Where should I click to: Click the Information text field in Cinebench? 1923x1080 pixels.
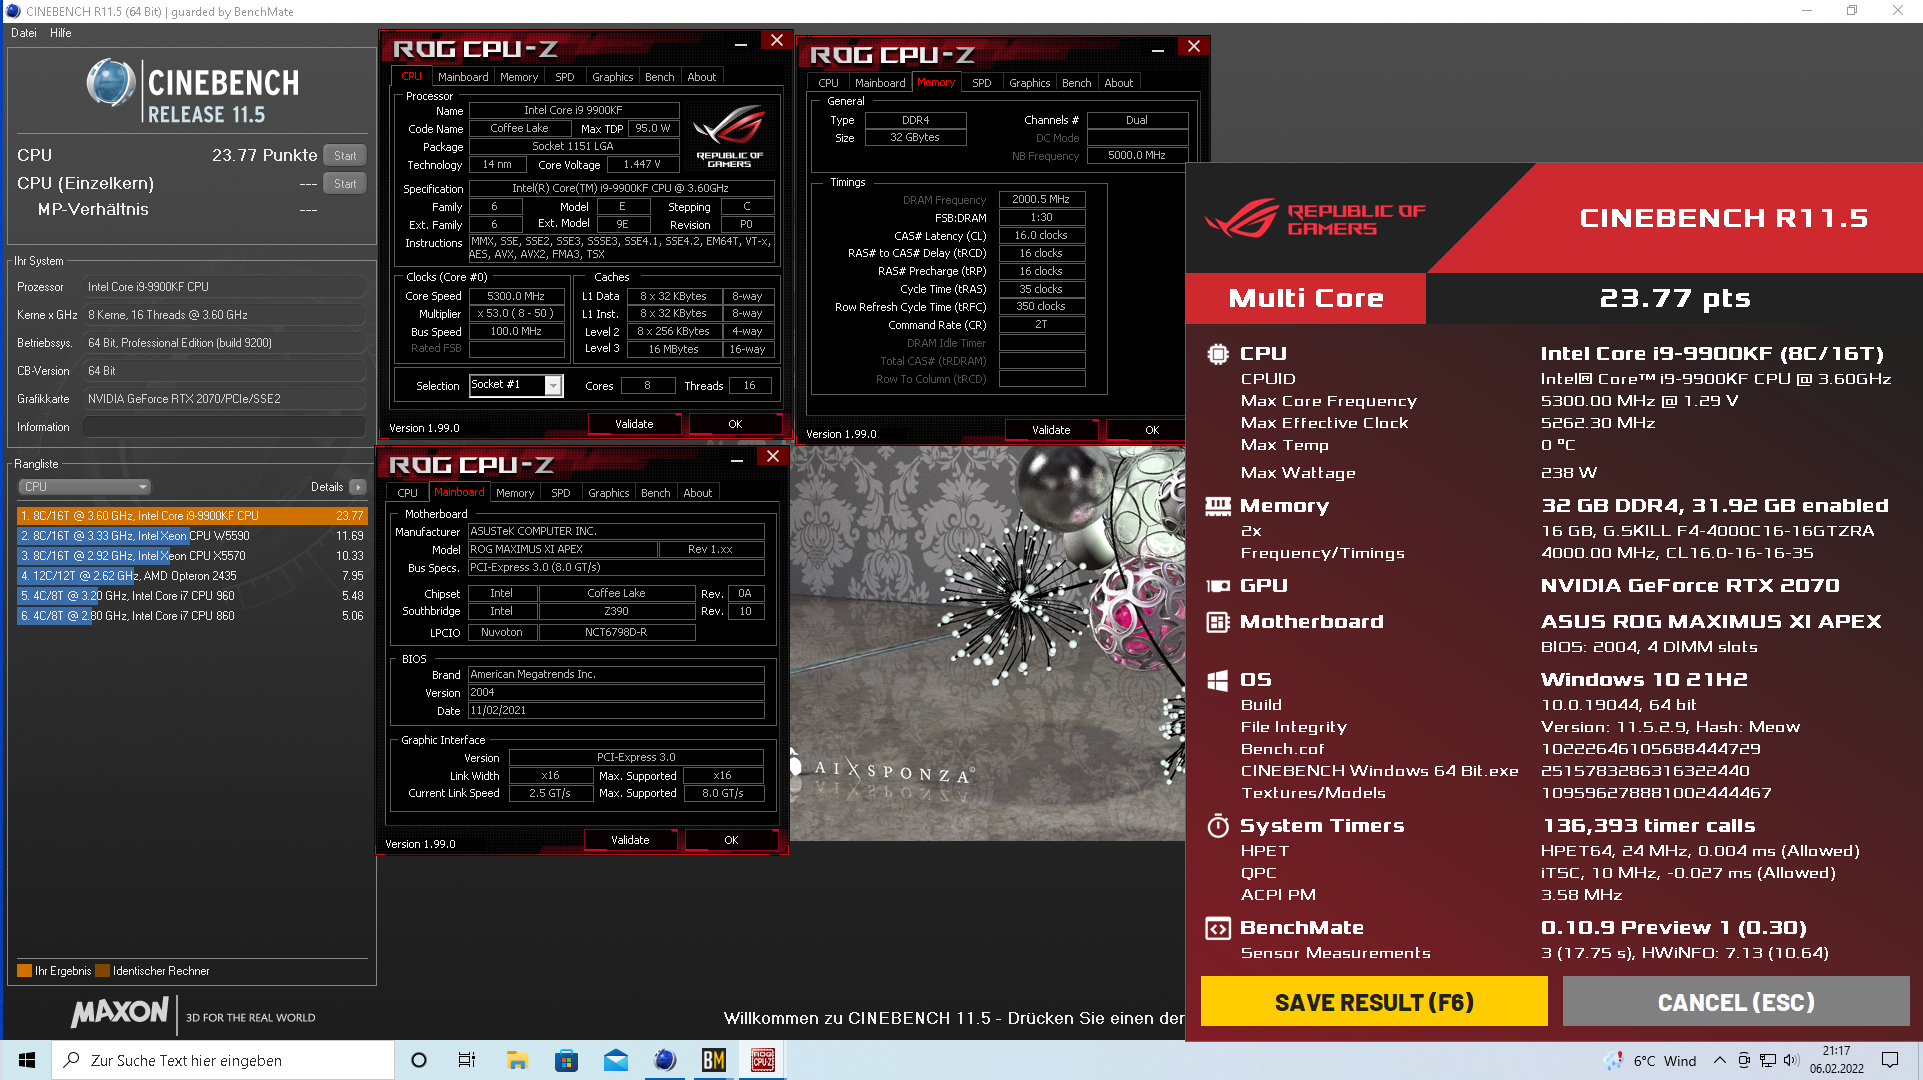point(224,427)
